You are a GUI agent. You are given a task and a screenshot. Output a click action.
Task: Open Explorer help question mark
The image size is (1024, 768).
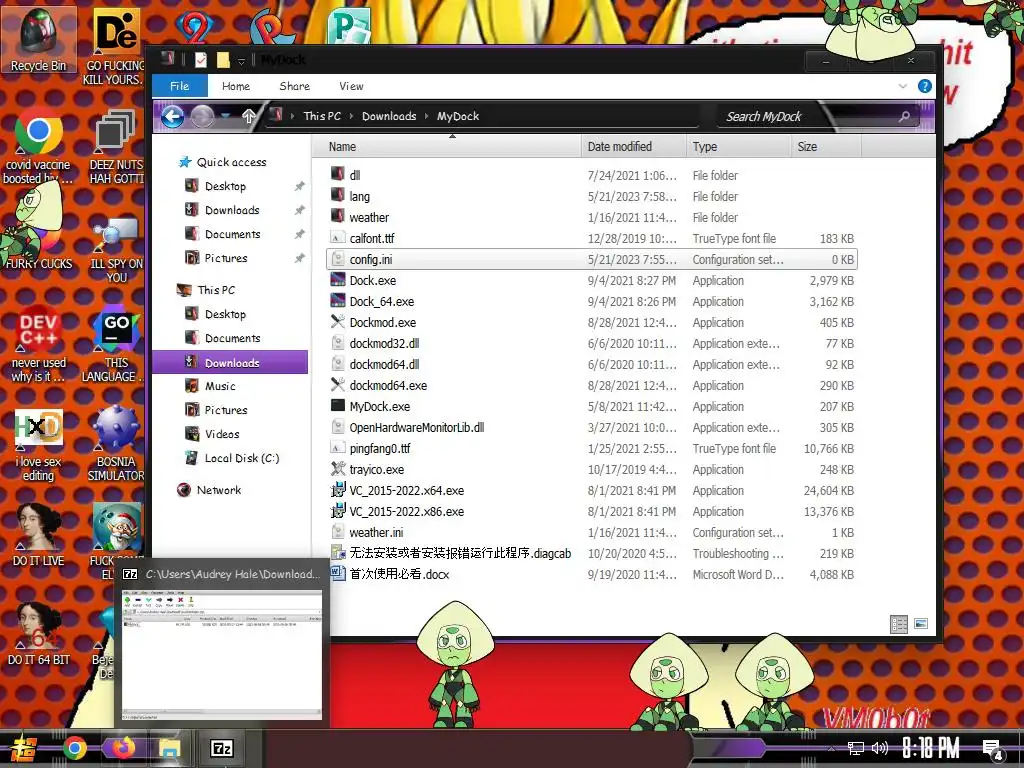coord(925,86)
